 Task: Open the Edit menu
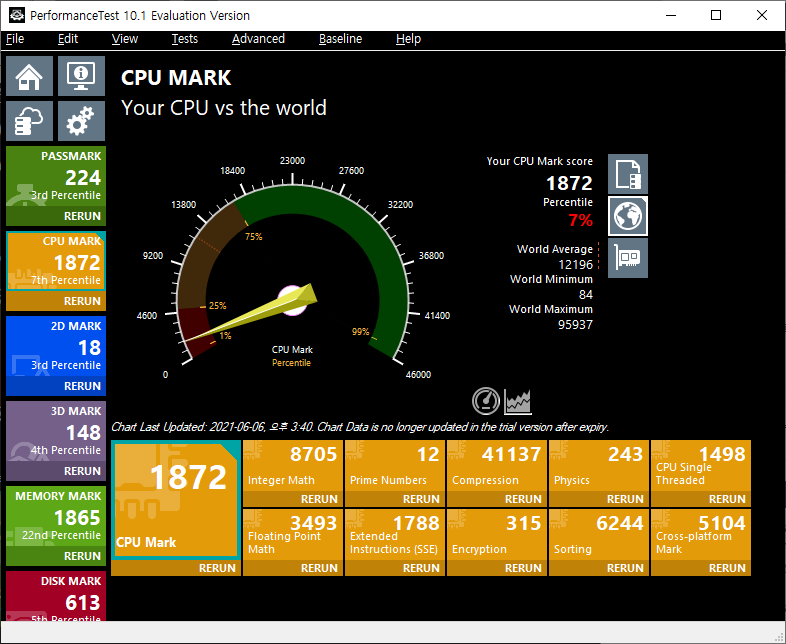coord(68,39)
